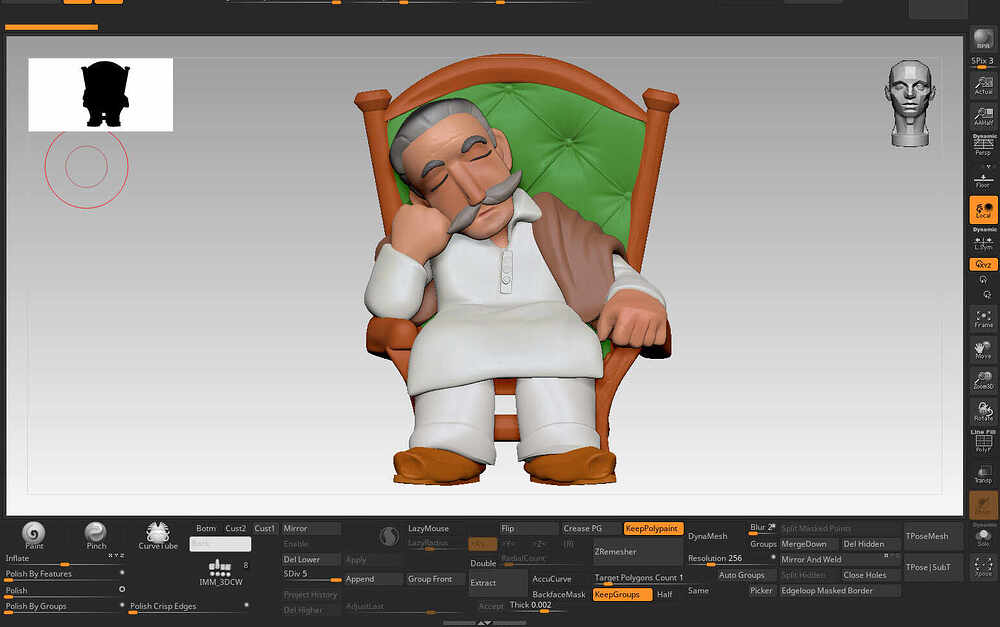Switch to Botm custom tab

pyautogui.click(x=206, y=528)
